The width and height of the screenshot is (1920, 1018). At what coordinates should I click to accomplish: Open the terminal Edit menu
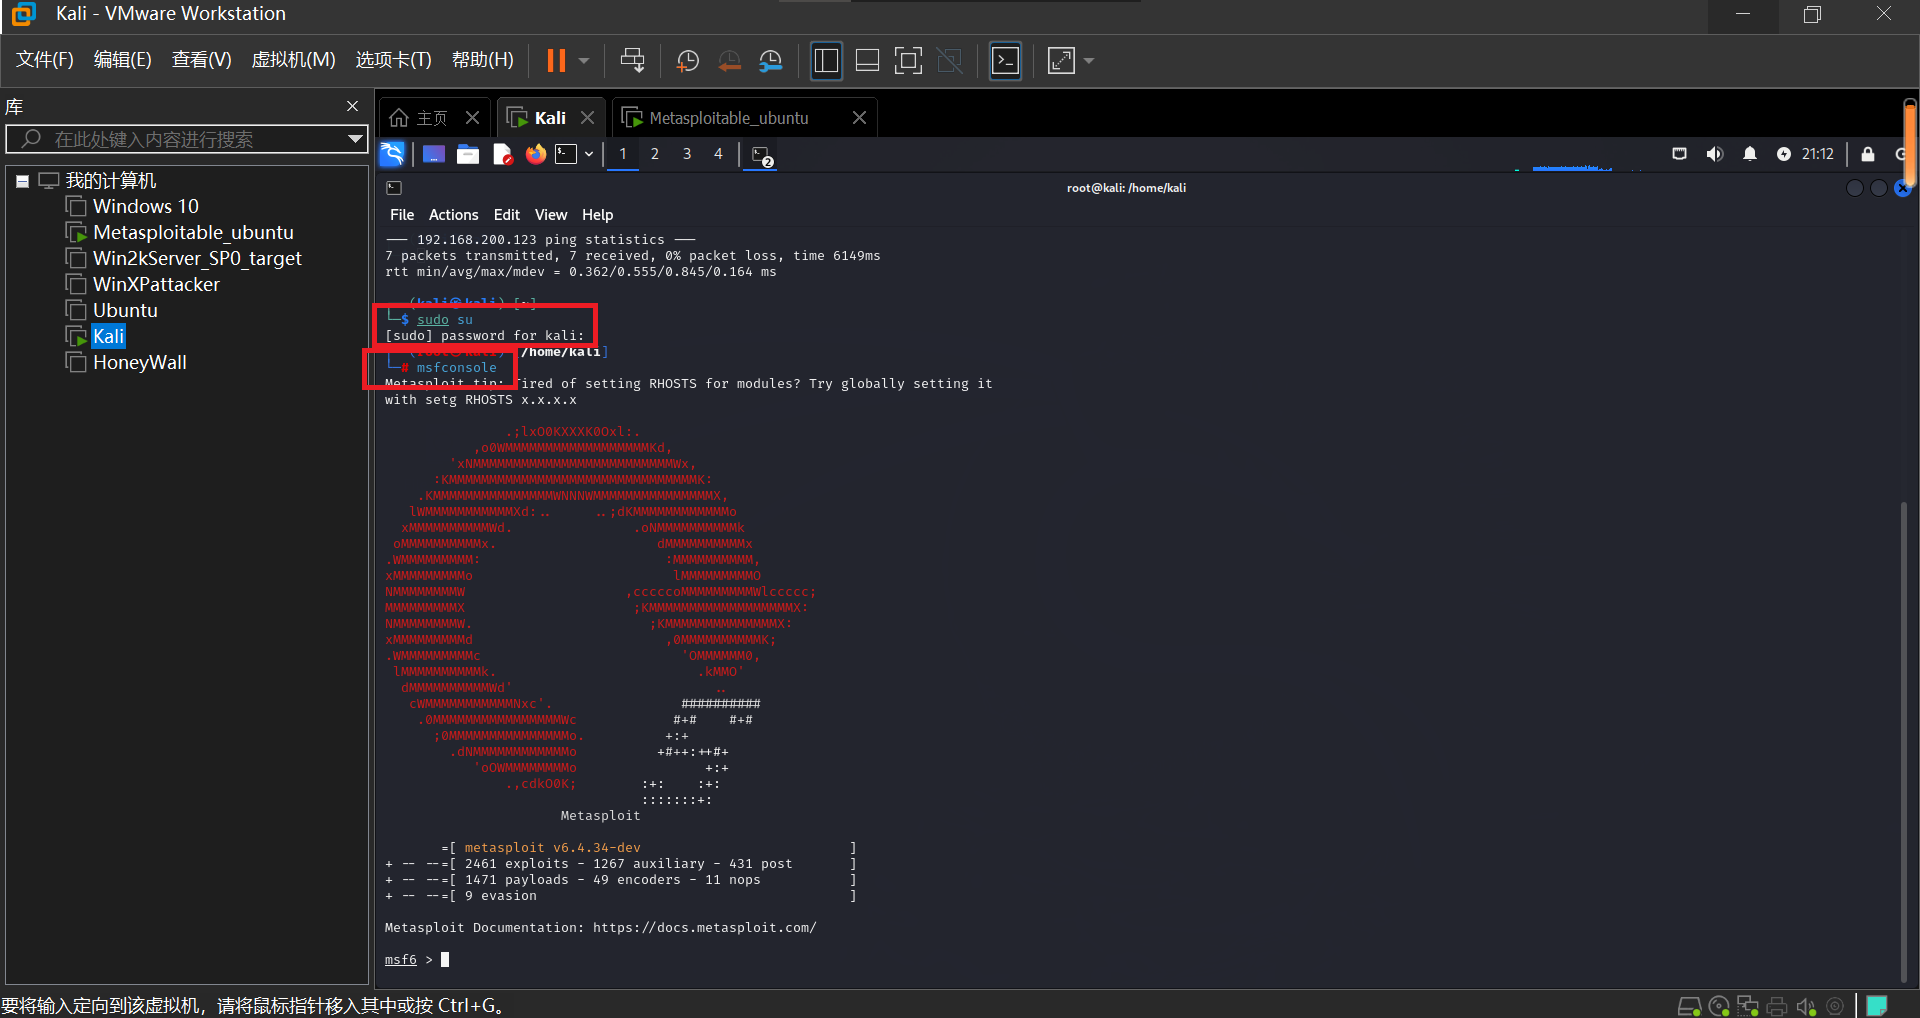coord(507,215)
